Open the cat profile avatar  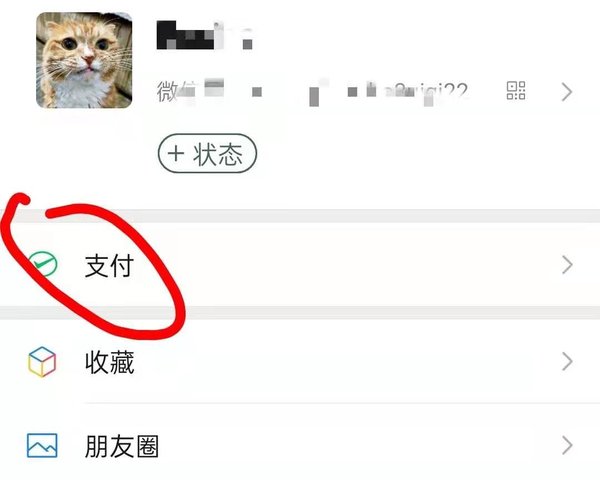pos(84,60)
